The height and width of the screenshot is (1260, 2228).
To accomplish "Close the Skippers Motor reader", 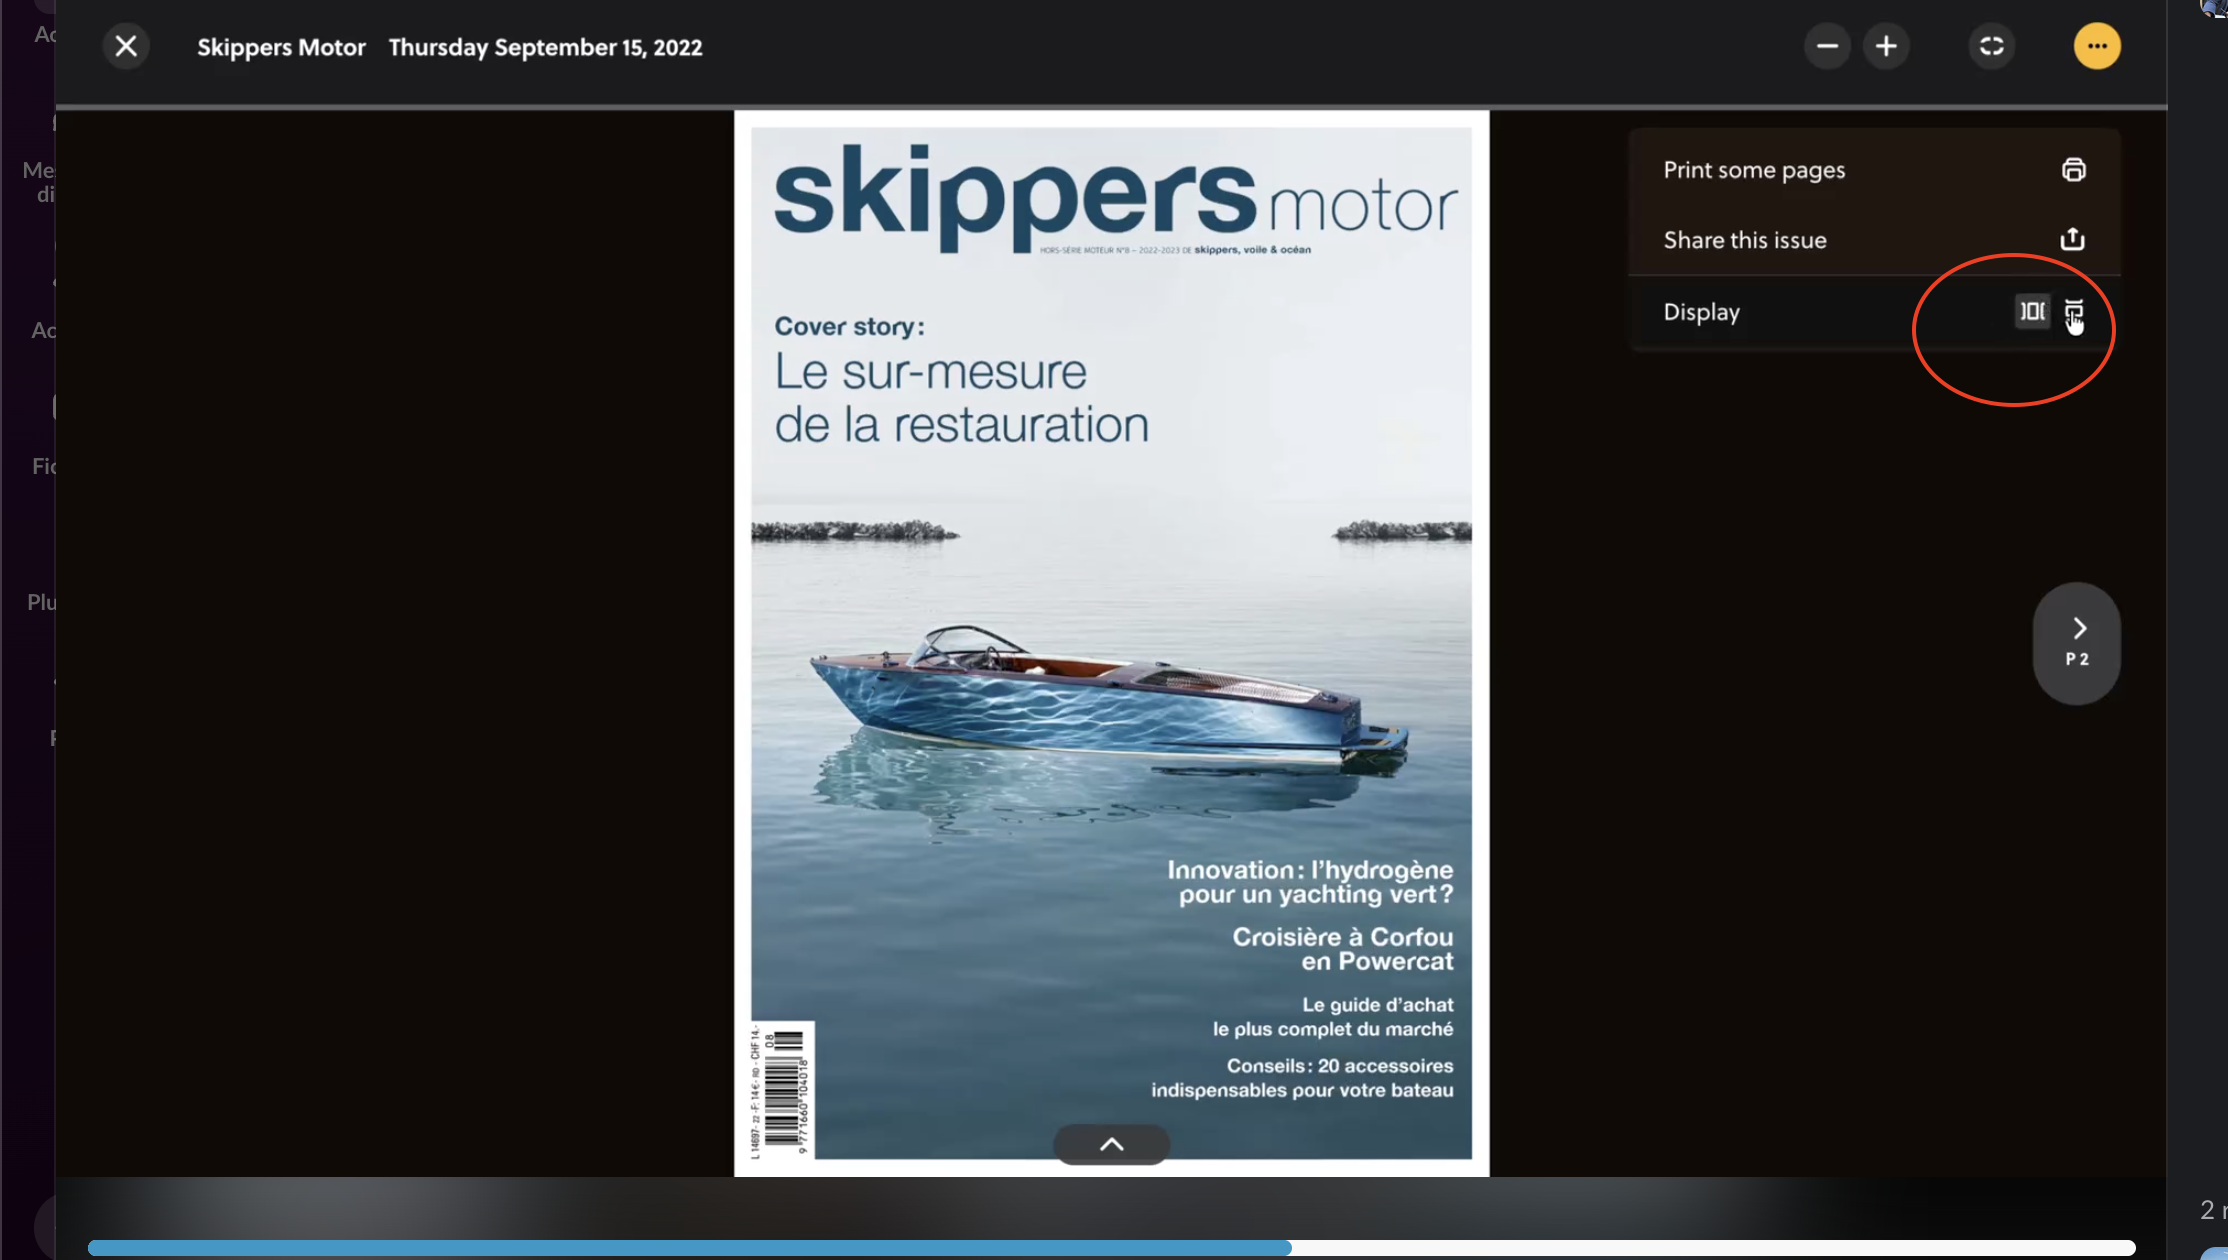I will coord(126,46).
